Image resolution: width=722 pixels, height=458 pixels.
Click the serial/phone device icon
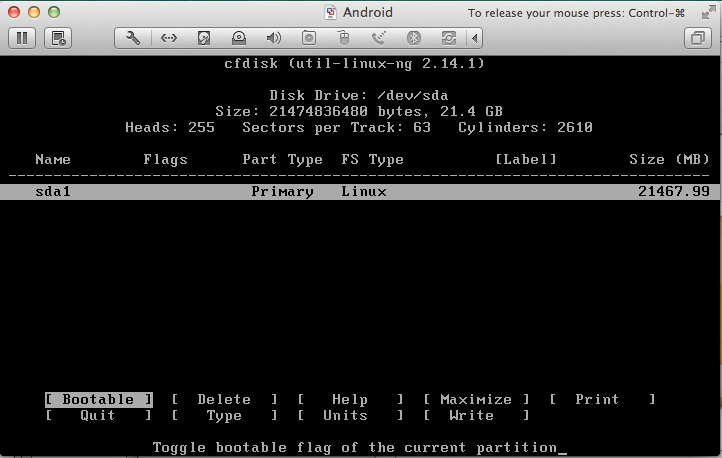[378, 38]
